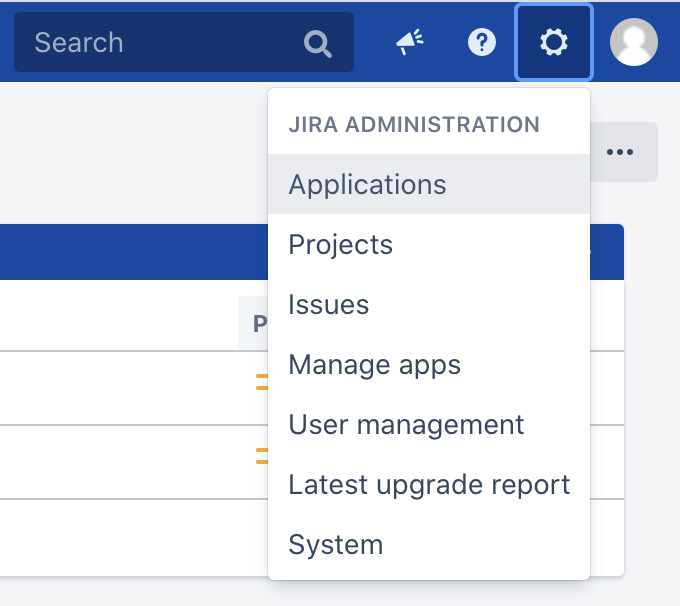Open the three-dot more actions button

[620, 152]
